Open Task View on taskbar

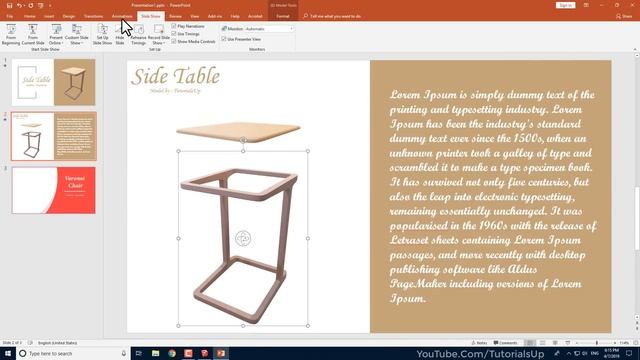(139, 353)
